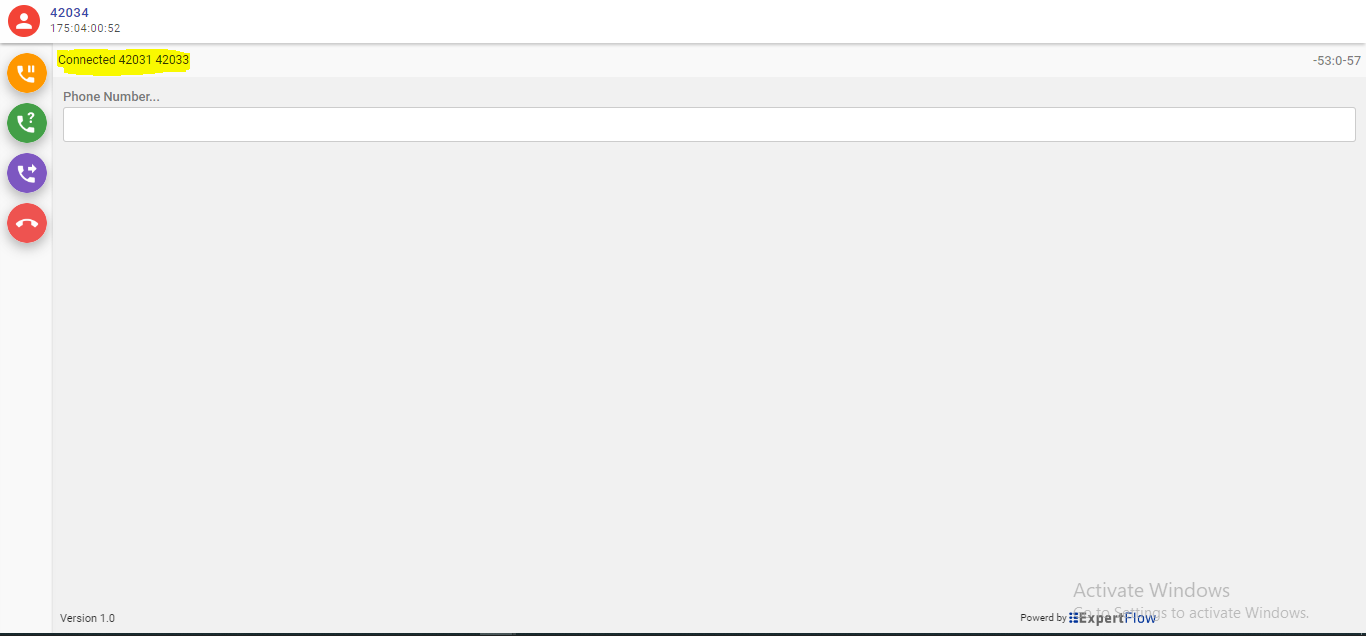Transfer the call using purple button
Screen dimensions: 1366x636
pos(27,173)
